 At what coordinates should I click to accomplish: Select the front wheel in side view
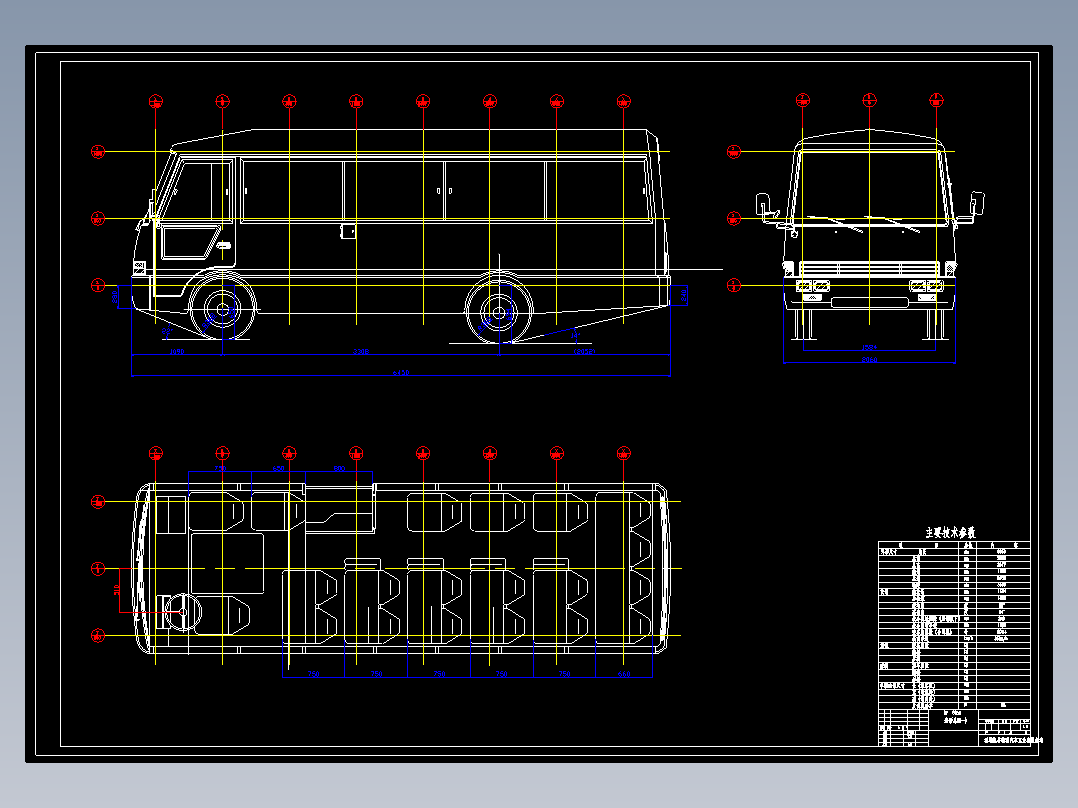(222, 310)
